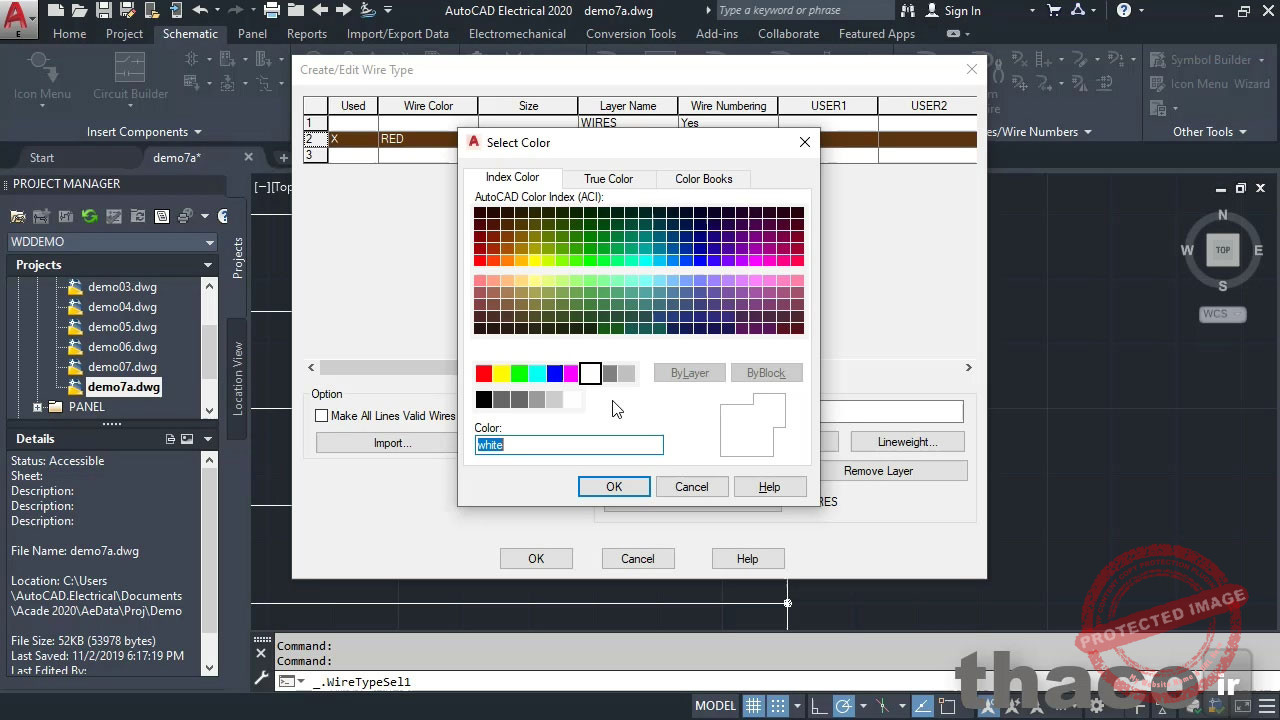Toggle ortho mode in the status bar
This screenshot has width=1280, height=720.
tap(818, 706)
